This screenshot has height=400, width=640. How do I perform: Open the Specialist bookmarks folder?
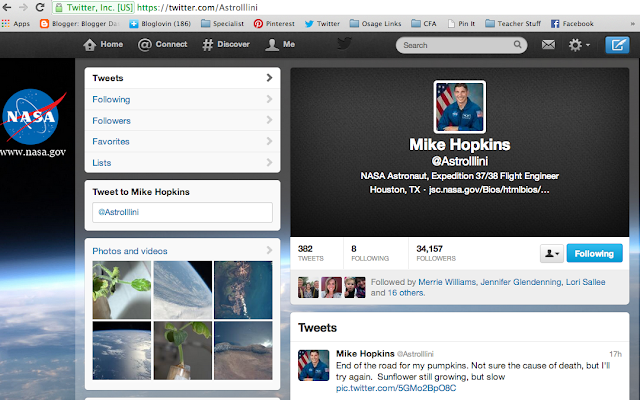tap(222, 24)
